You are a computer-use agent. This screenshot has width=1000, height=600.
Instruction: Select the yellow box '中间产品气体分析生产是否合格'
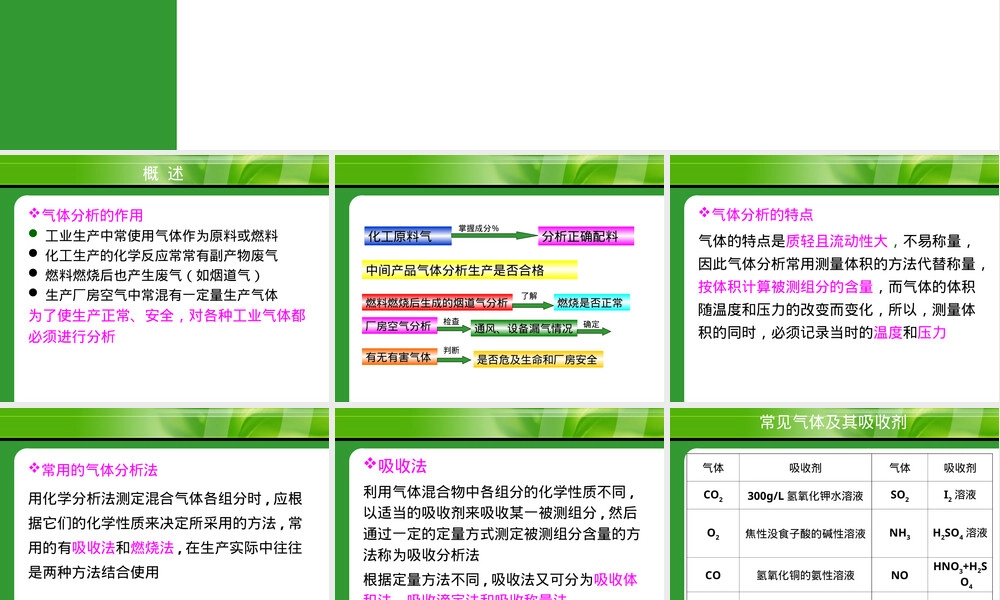point(469,270)
